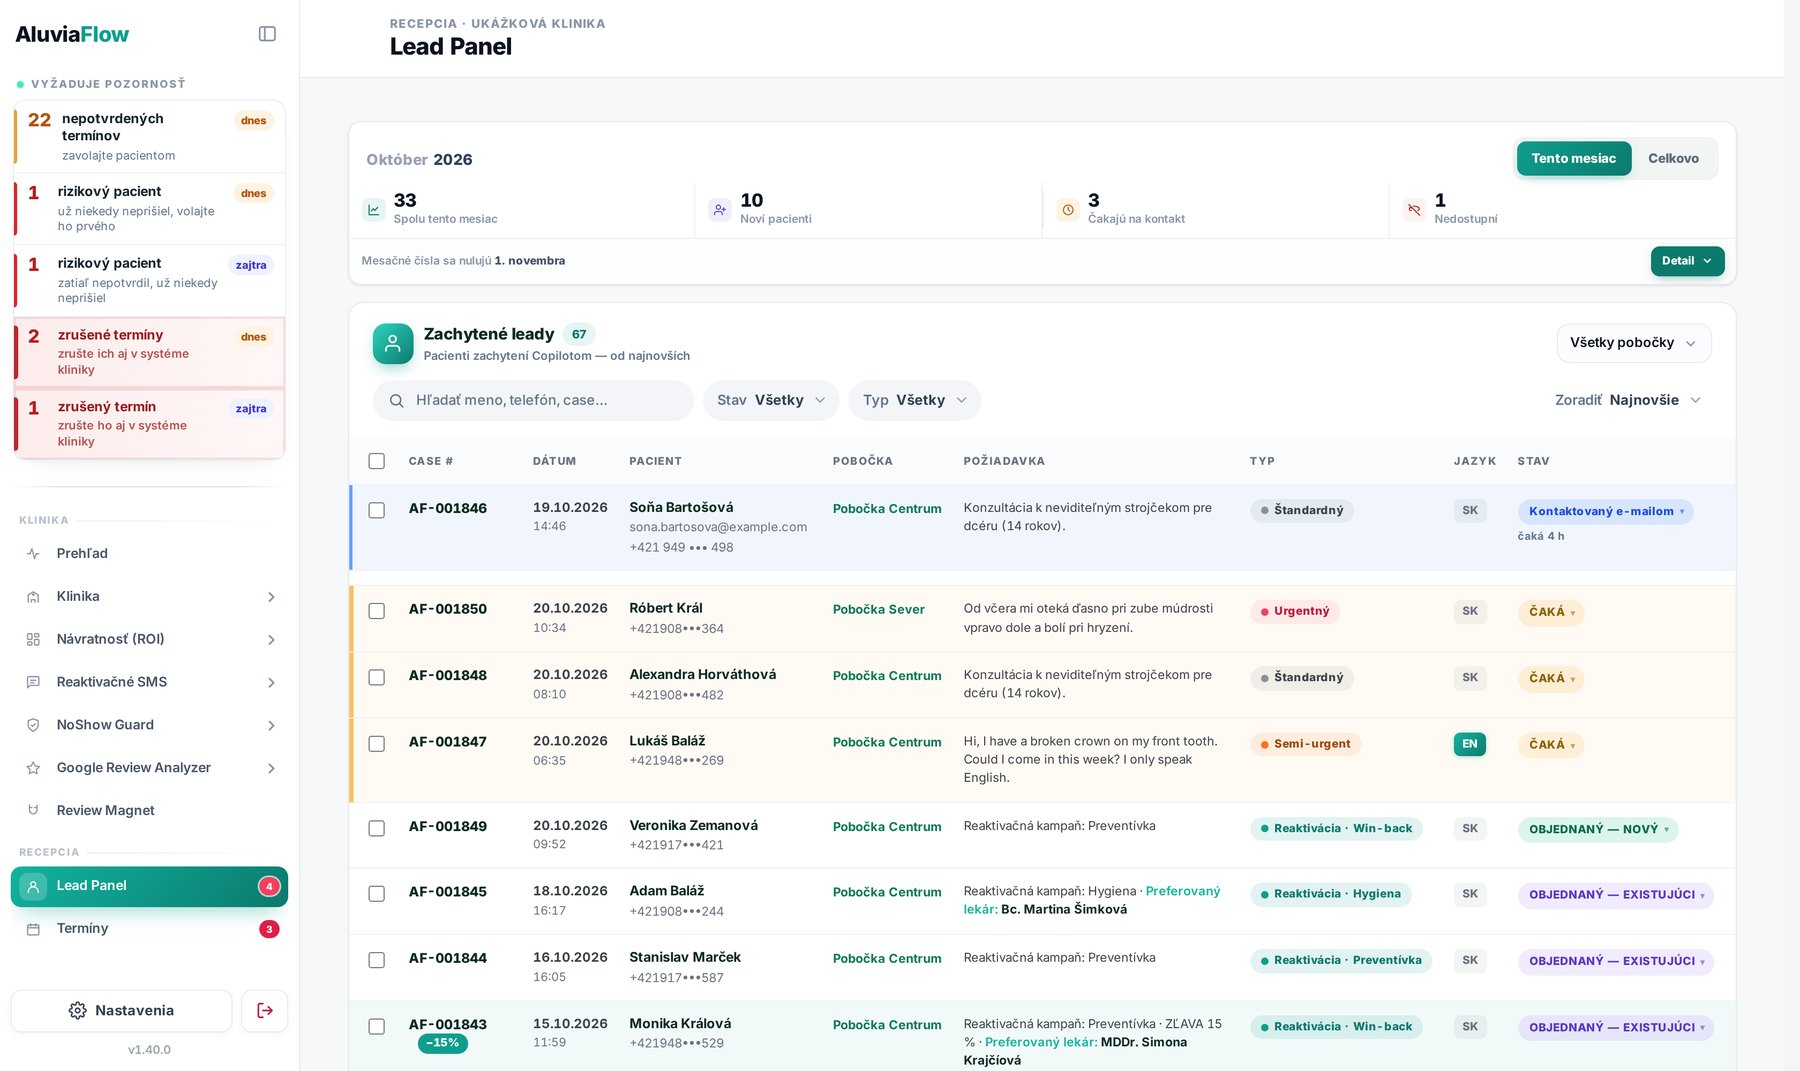Viewport: 1800px width, 1071px height.
Task: Open the 2 zrušené termíny alert card
Action: tap(150, 353)
